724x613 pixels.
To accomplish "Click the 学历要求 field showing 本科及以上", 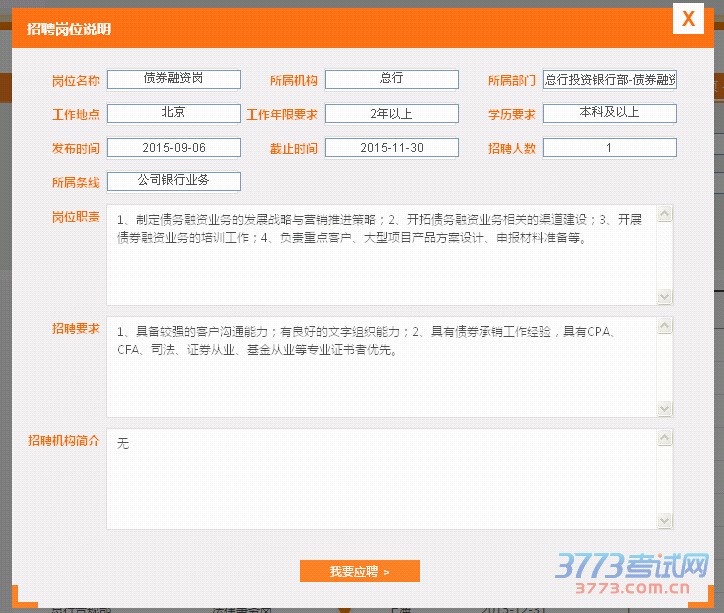I will click(610, 113).
